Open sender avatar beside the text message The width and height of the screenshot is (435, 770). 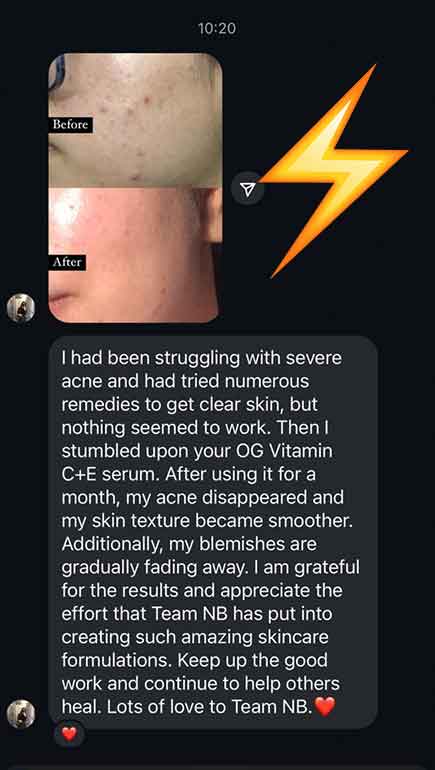coord(21,714)
